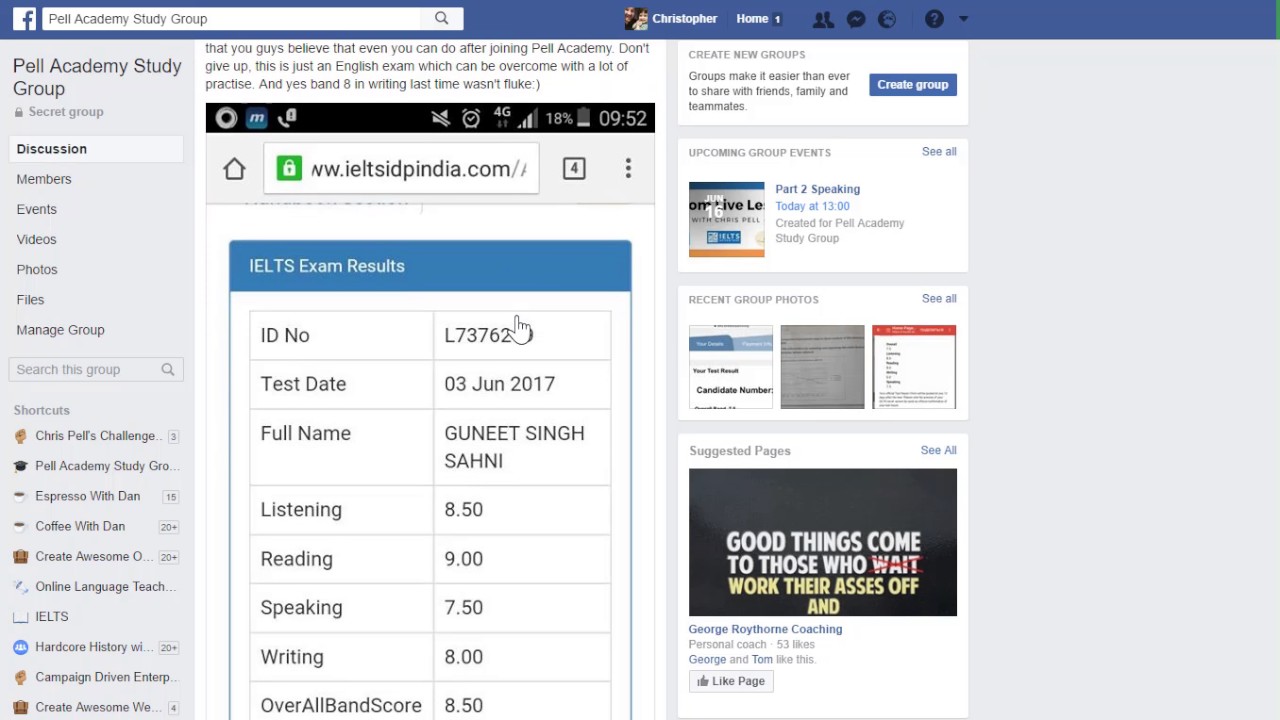Image resolution: width=1280 pixels, height=720 pixels.
Task: Click the Pell Academy Study Group title
Action: 97,76
